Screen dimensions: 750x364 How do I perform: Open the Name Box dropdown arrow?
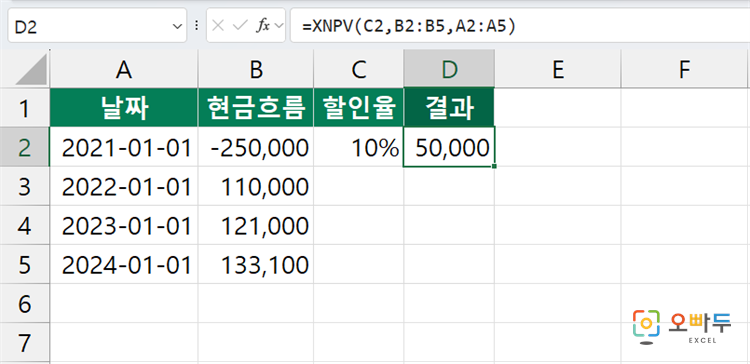(x=177, y=26)
